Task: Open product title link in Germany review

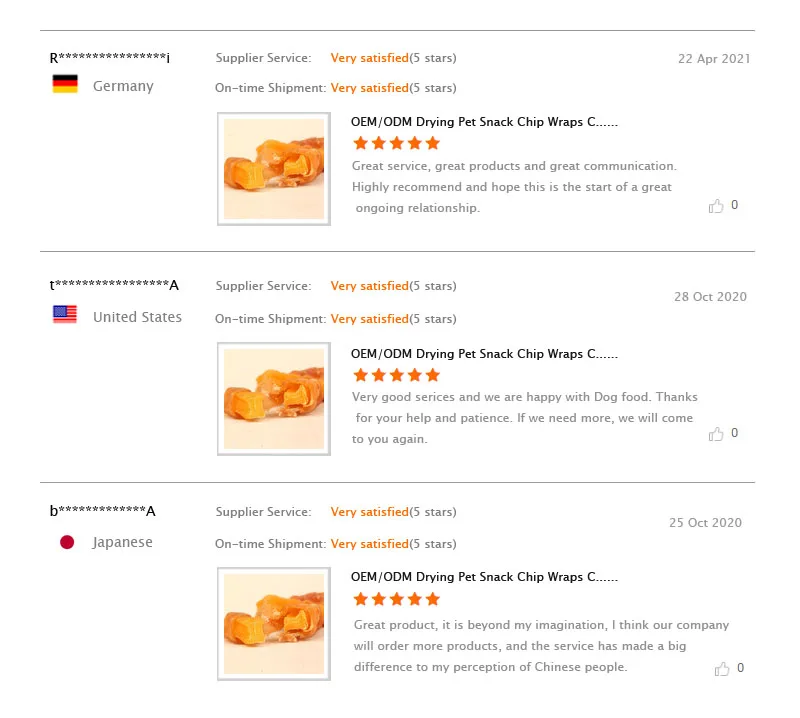Action: coord(484,122)
